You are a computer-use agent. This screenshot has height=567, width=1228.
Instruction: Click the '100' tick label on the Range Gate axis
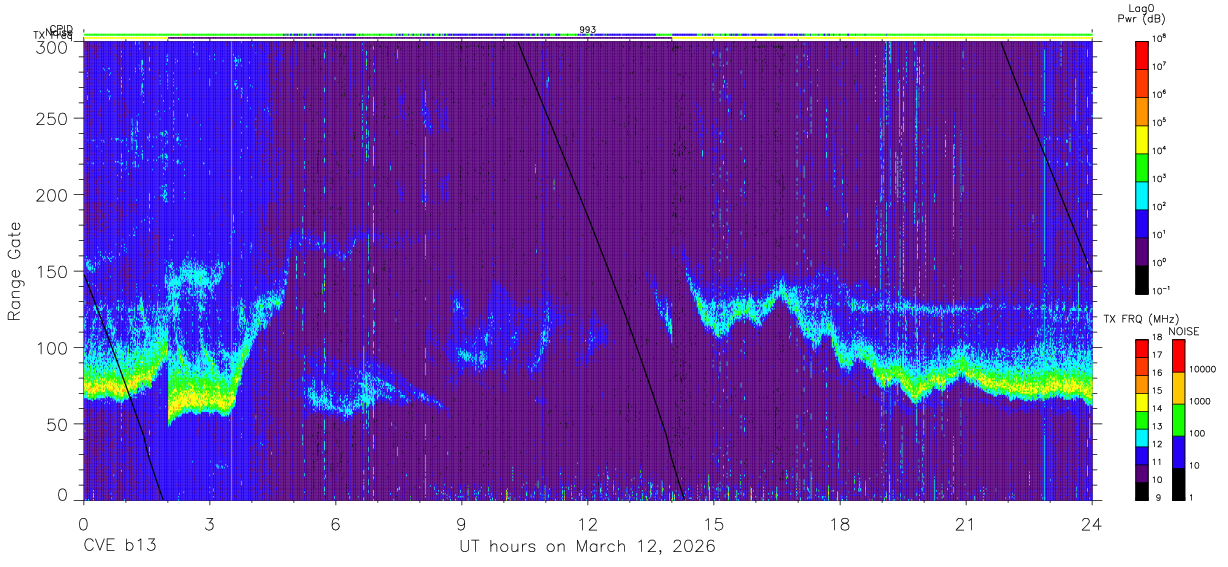pos(54,348)
